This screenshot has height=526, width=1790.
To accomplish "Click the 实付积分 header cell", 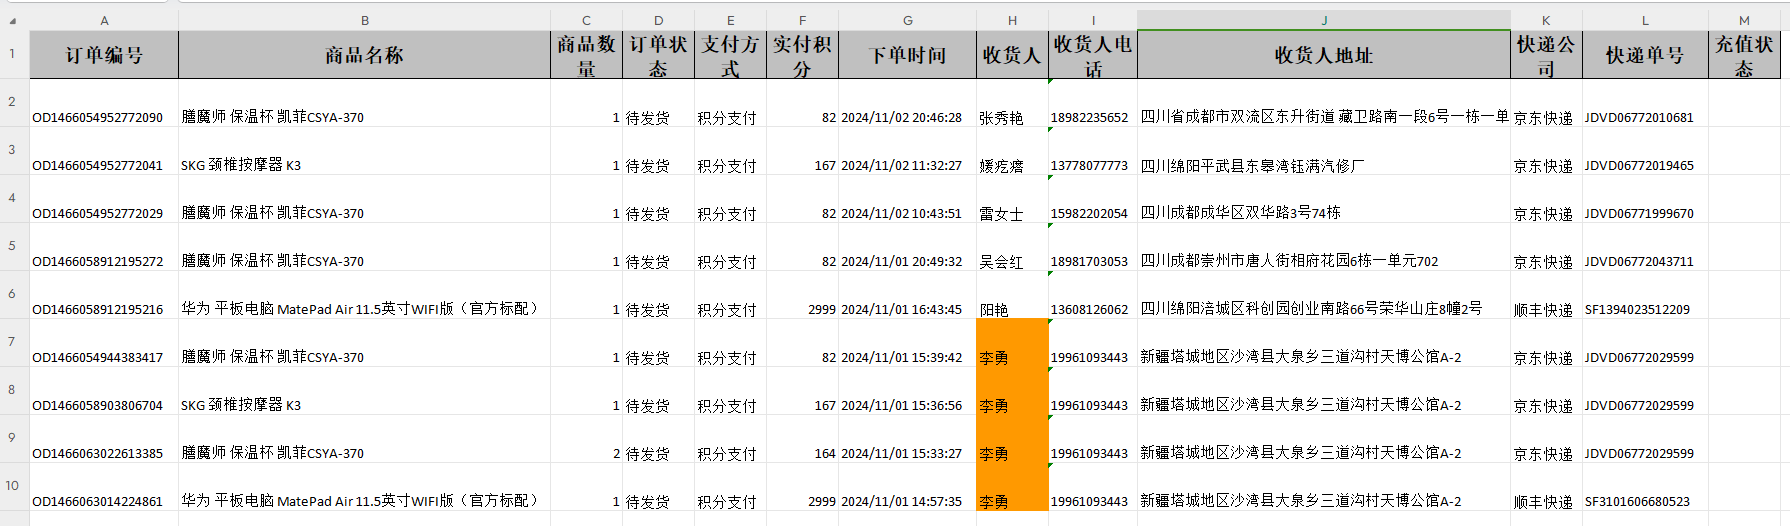I will (802, 55).
